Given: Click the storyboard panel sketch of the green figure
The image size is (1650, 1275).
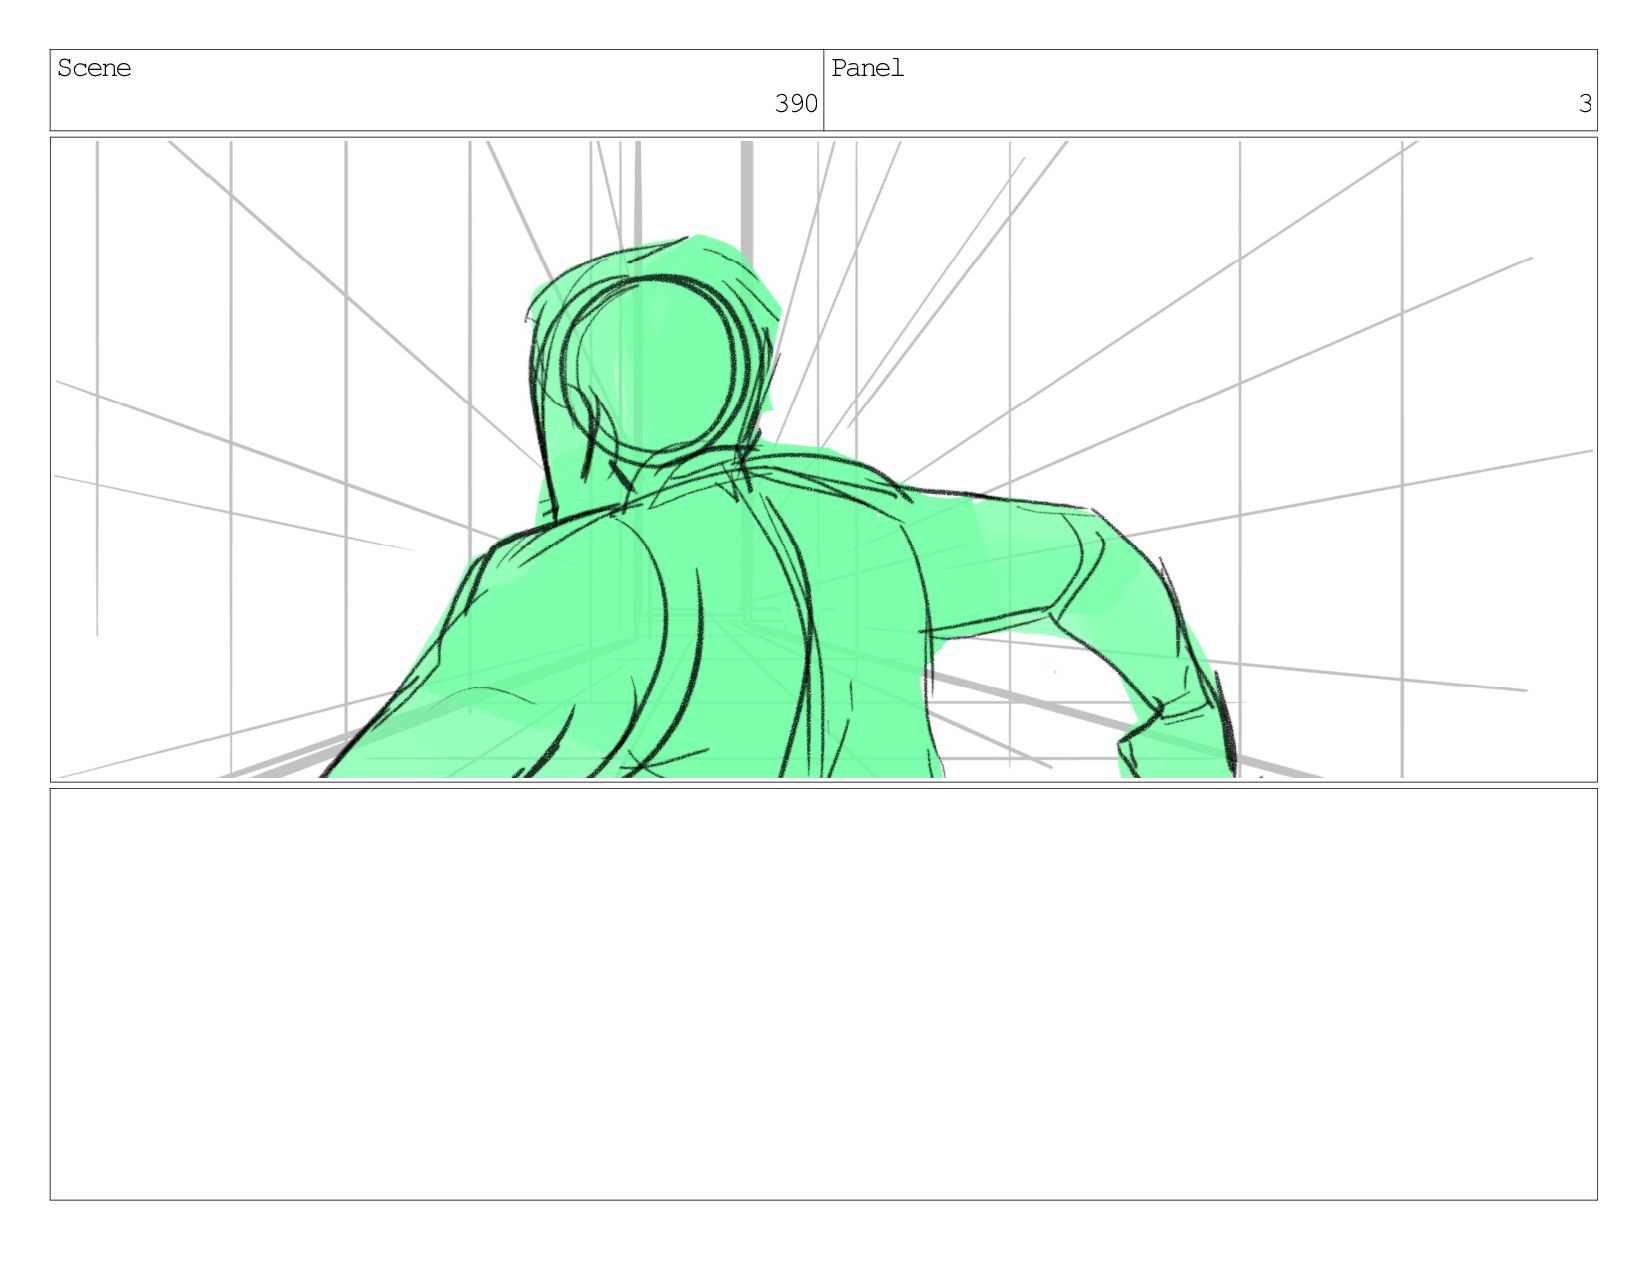Looking at the screenshot, I should [823, 460].
